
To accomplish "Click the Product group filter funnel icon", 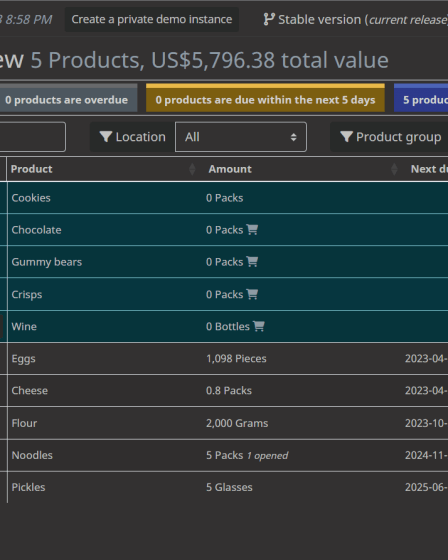I will pos(346,137).
